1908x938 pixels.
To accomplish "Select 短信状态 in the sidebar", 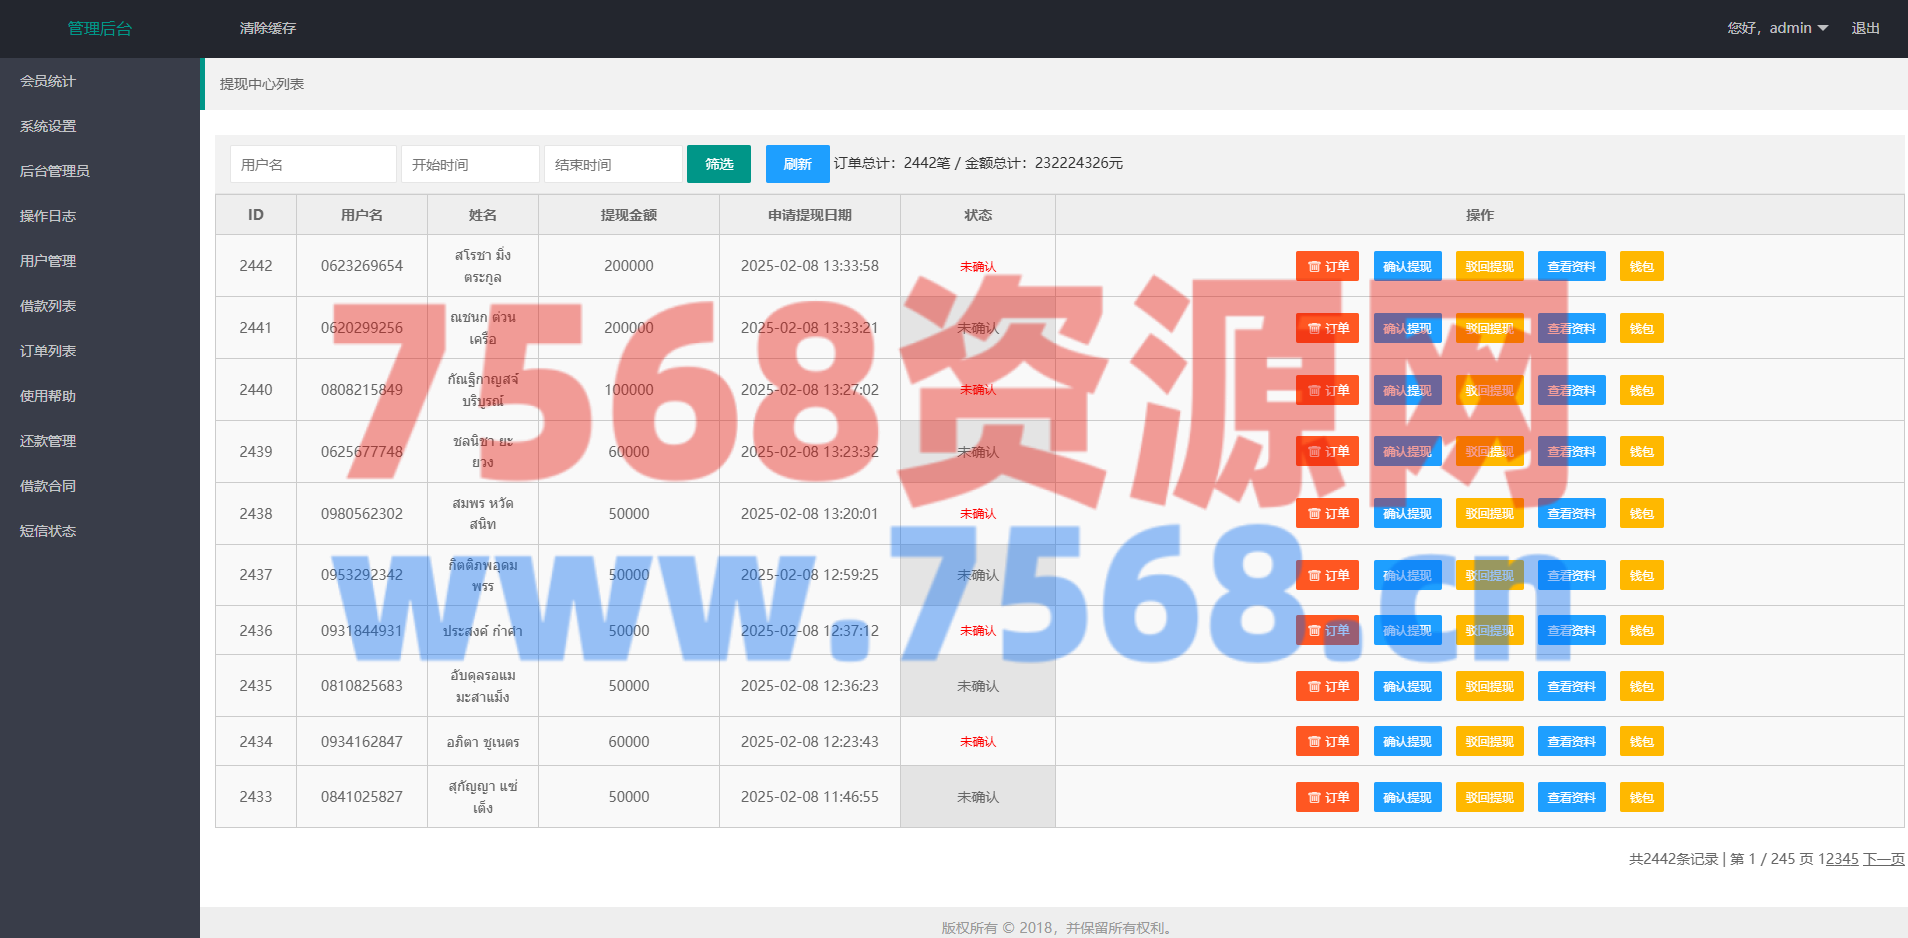I will tap(48, 531).
